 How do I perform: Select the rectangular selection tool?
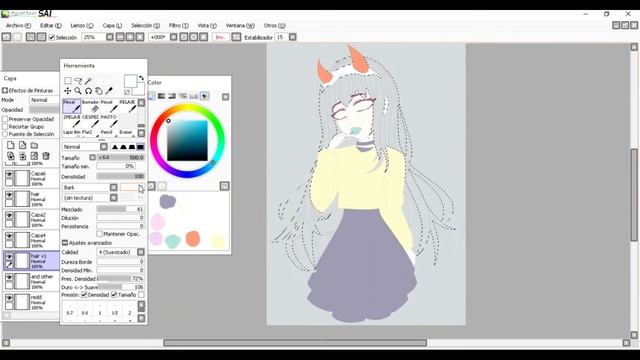[68, 81]
